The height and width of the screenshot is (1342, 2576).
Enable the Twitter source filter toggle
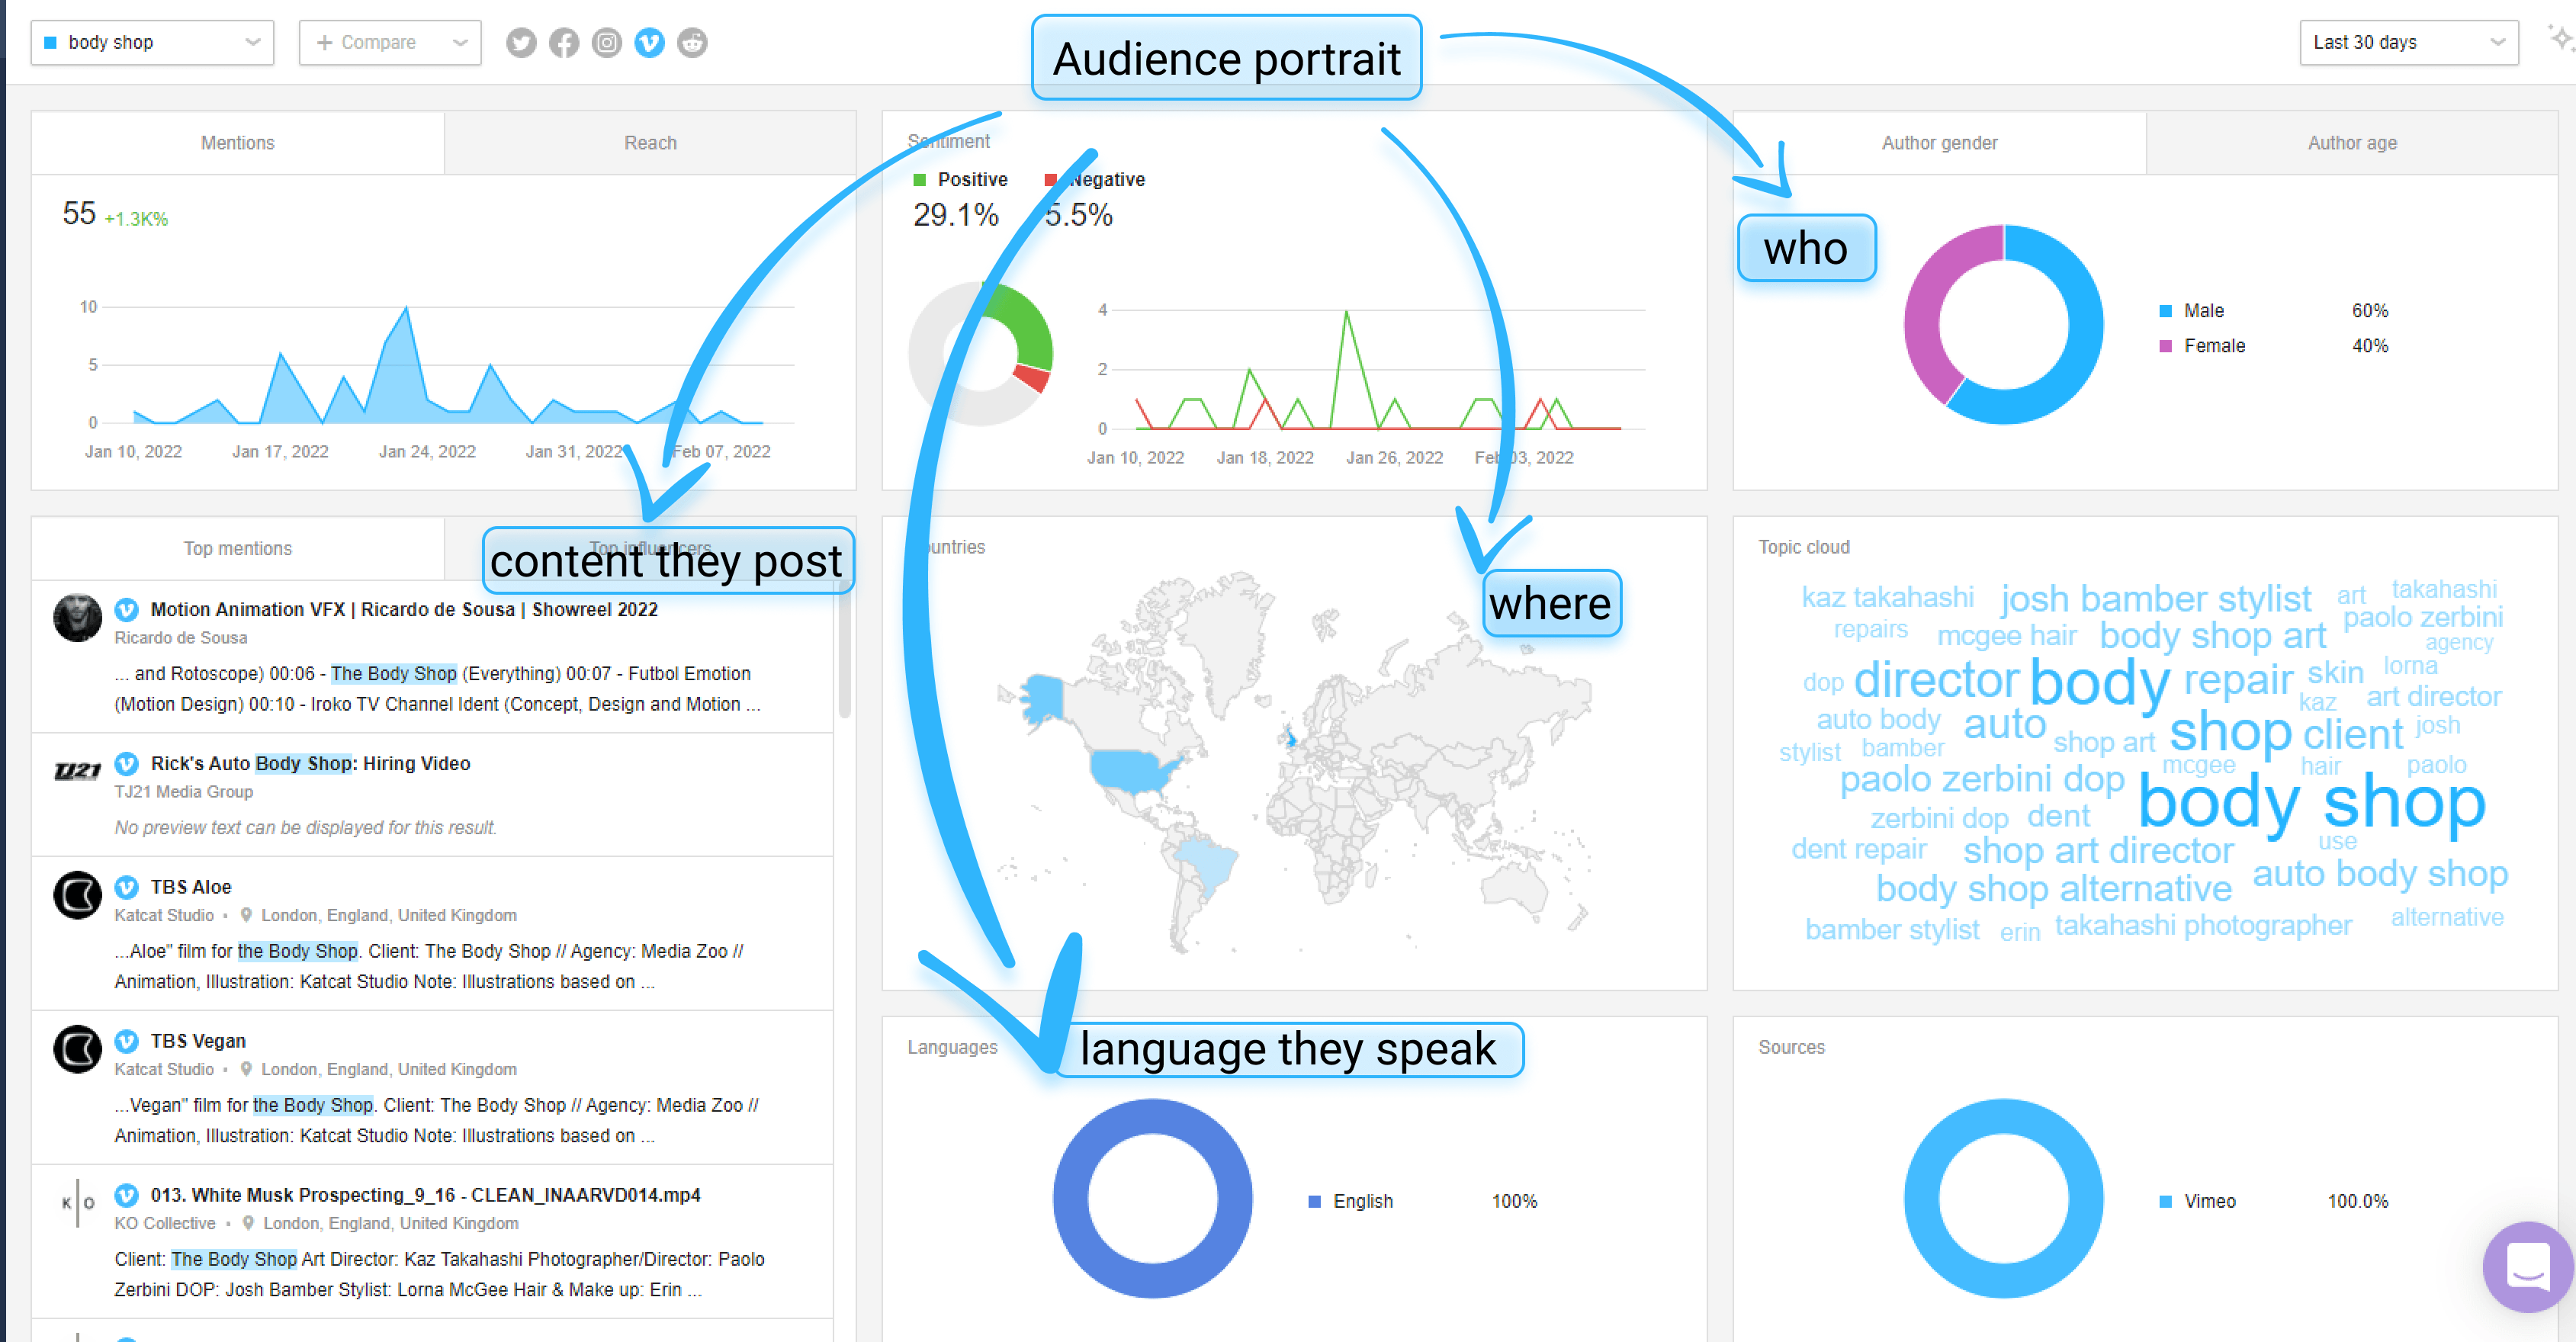pos(521,42)
